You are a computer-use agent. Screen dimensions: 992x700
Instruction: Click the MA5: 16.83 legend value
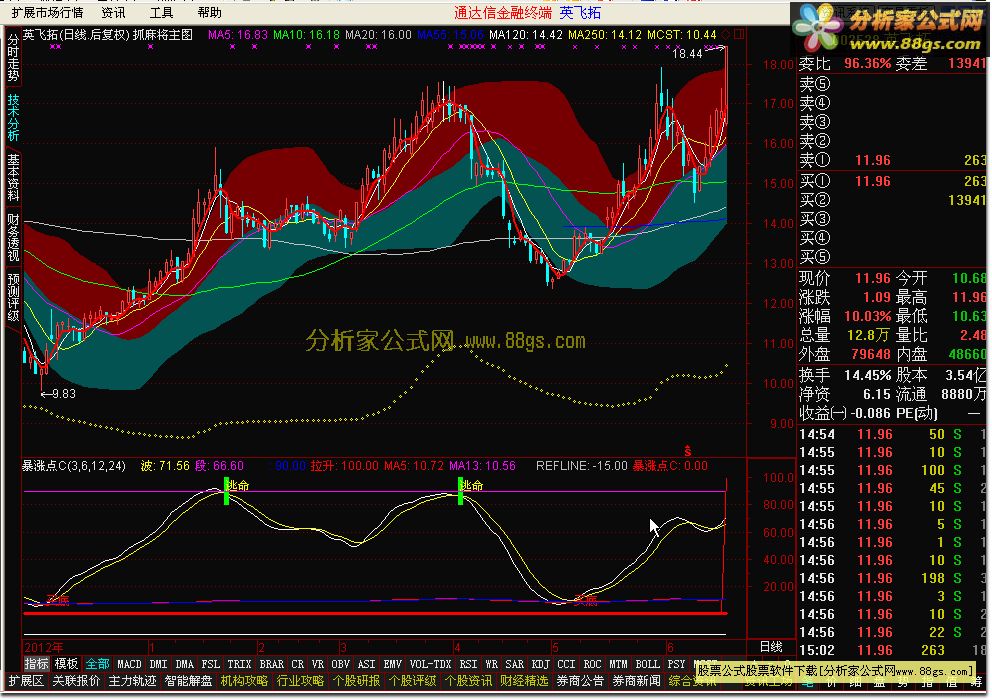238,35
